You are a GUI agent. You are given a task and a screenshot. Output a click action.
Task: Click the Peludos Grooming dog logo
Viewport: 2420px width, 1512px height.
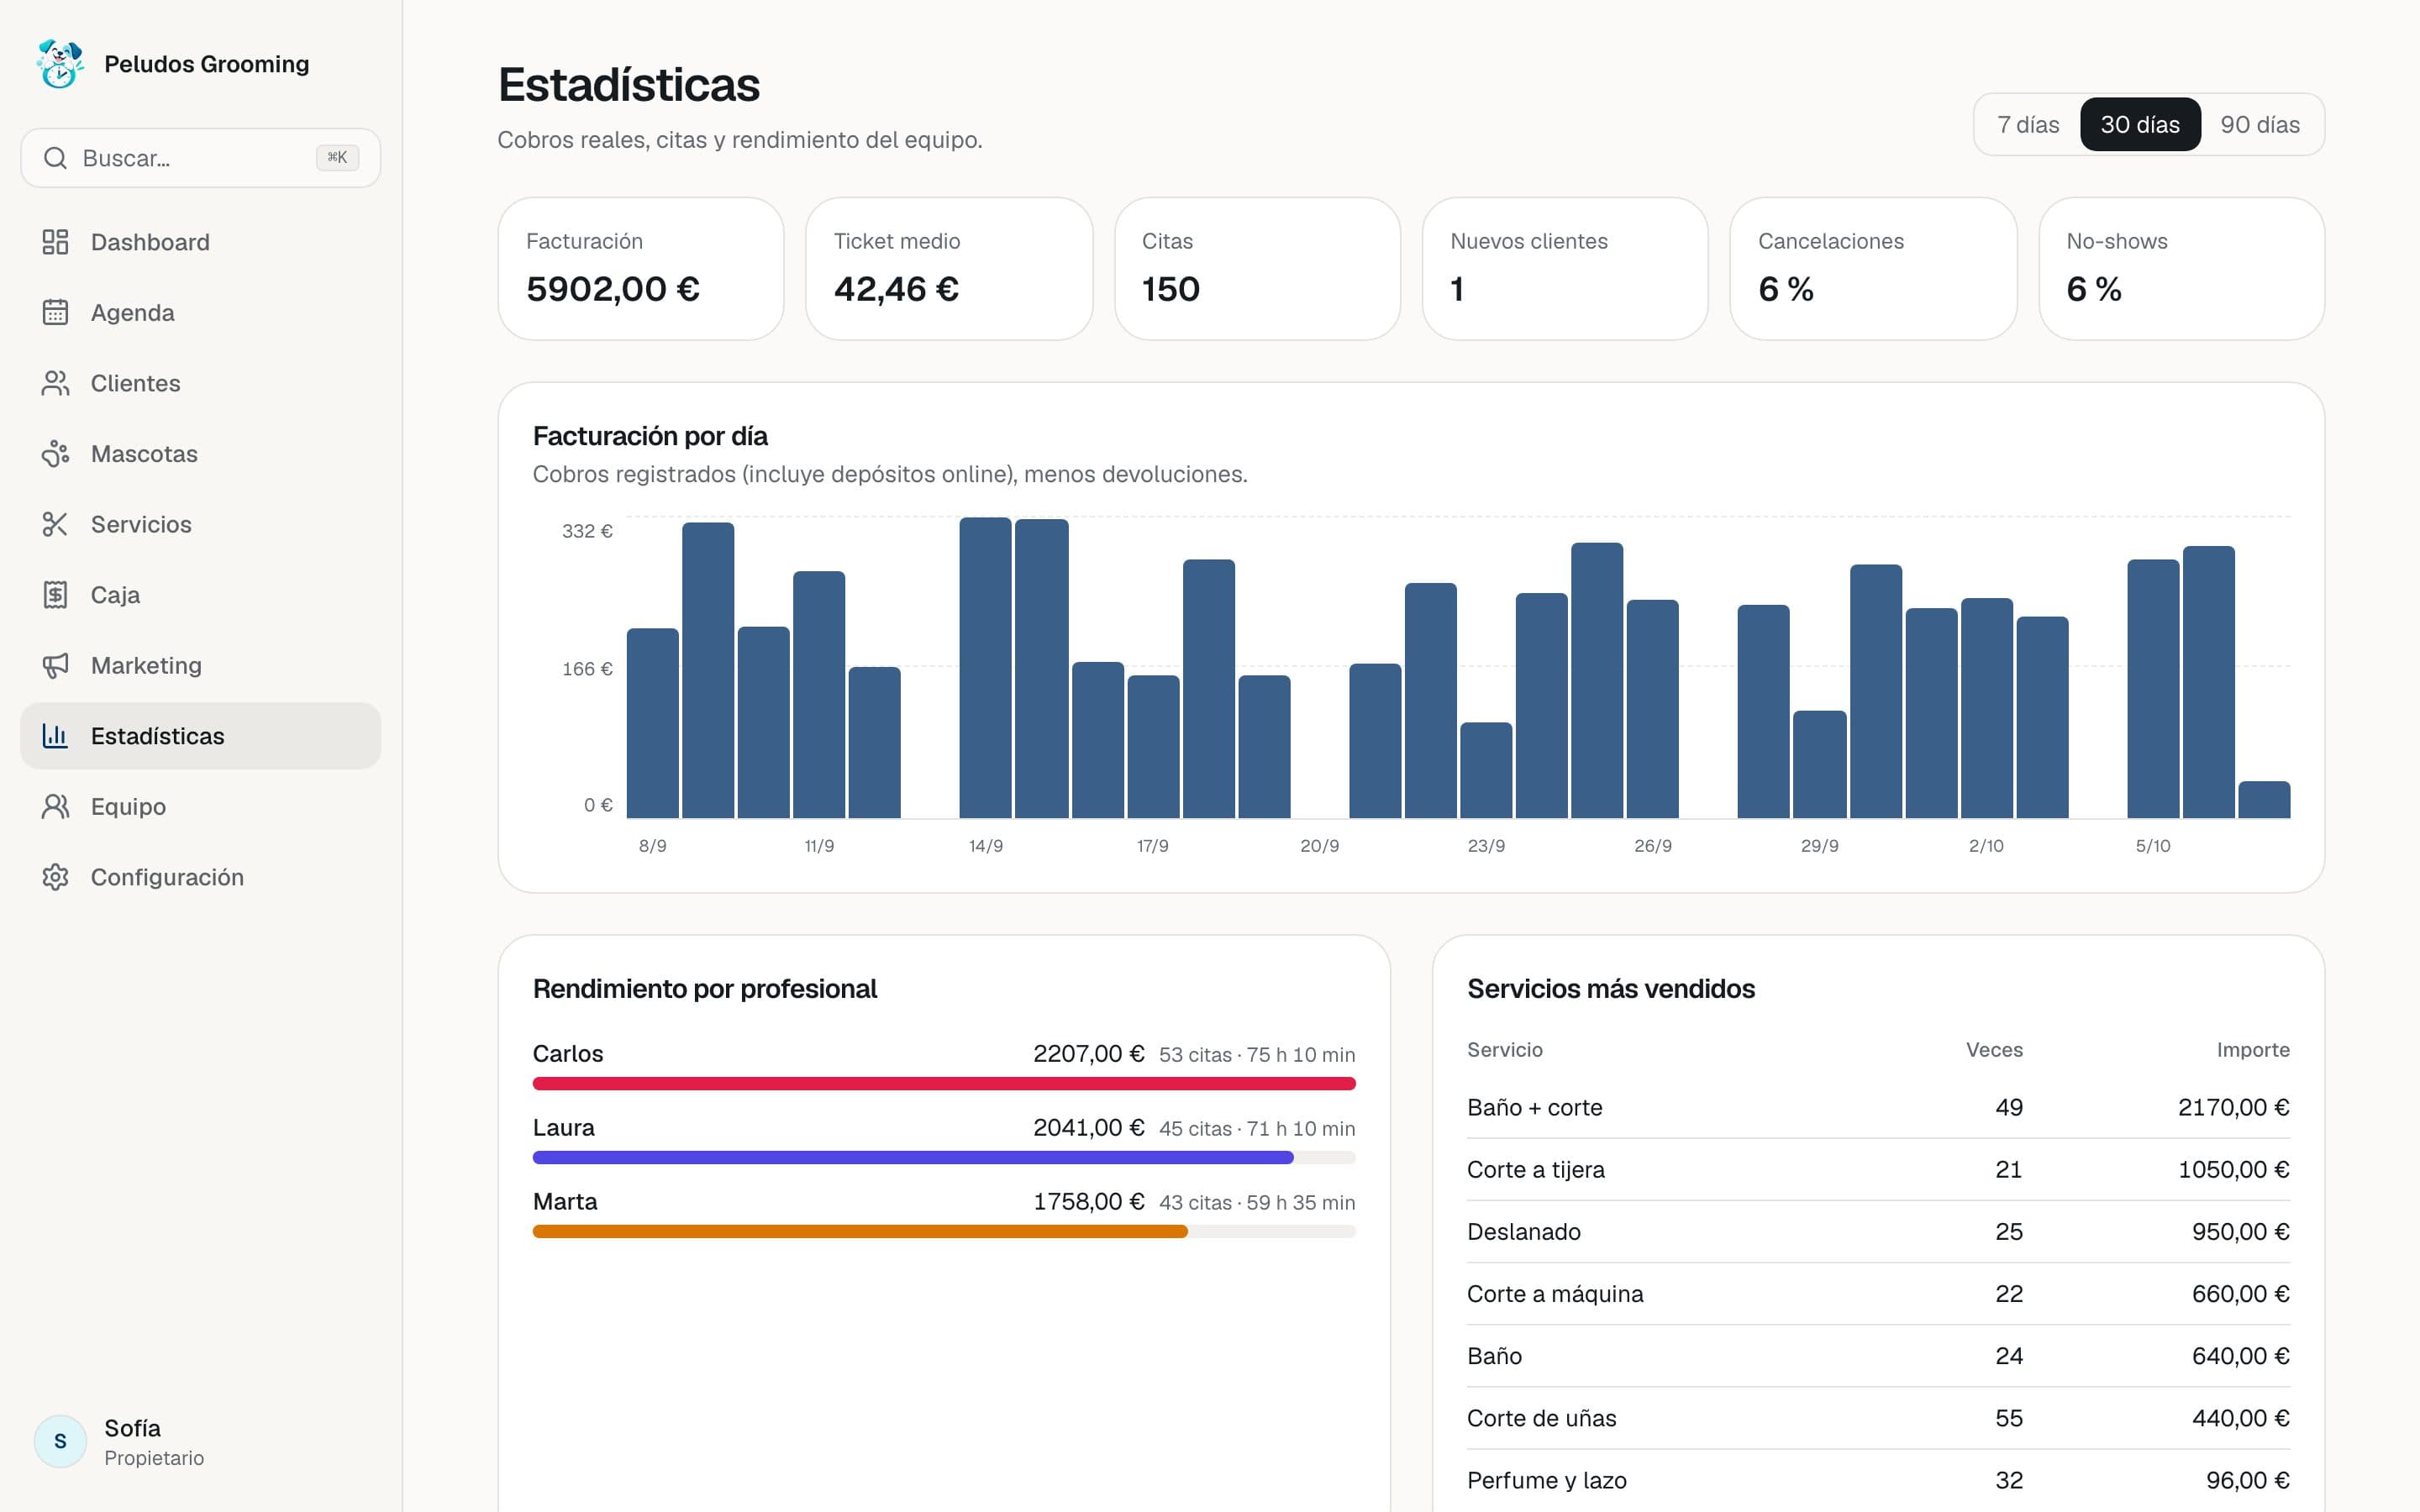[60, 64]
